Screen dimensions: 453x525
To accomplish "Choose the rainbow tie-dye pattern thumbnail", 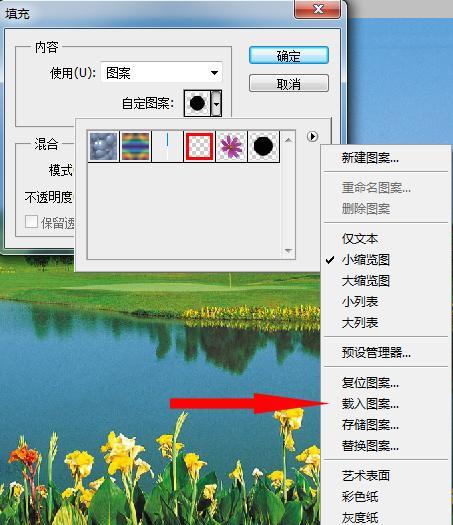I will pos(135,146).
